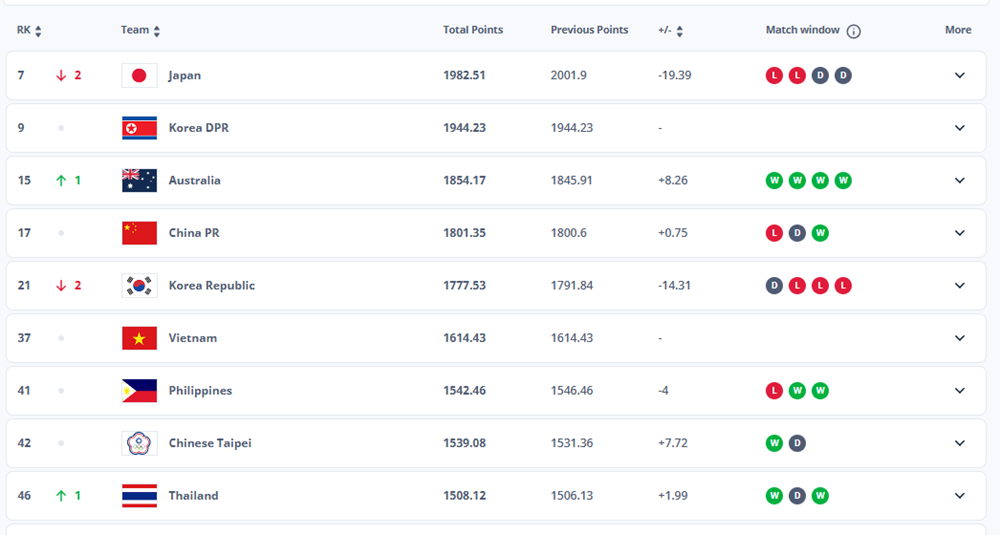
Task: Click the Chinese Taipei flag icon
Action: [139, 443]
